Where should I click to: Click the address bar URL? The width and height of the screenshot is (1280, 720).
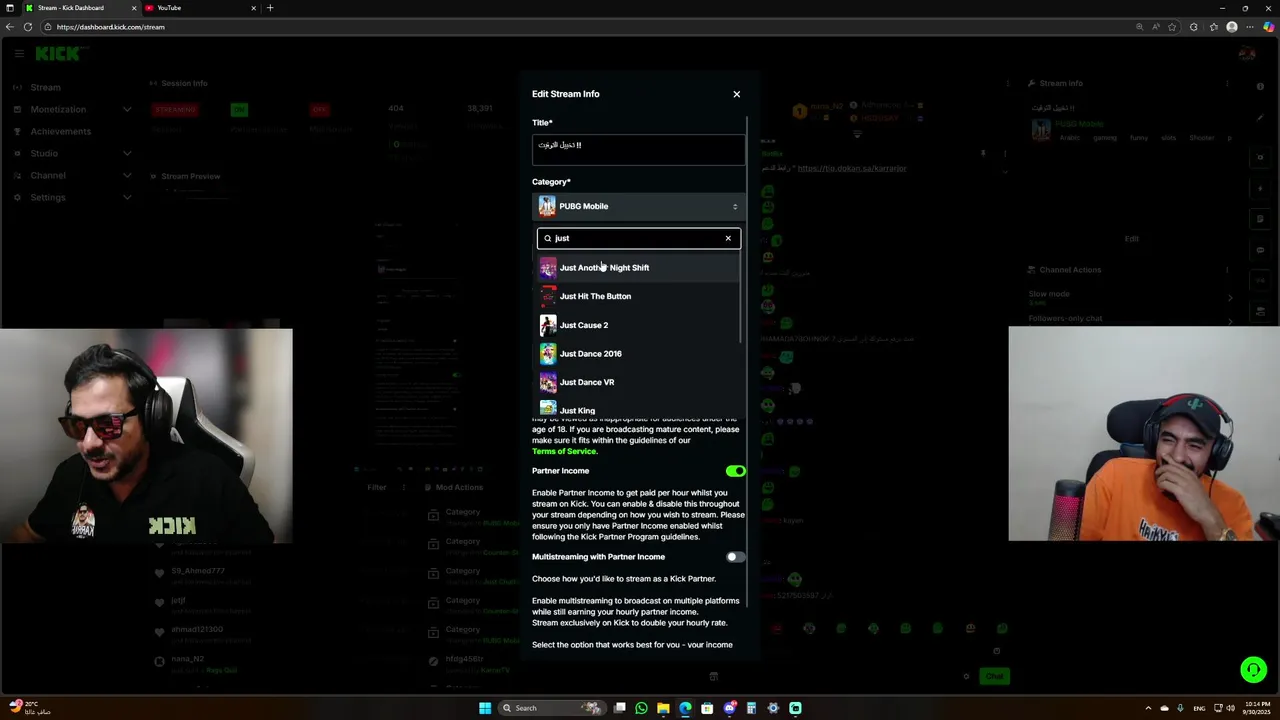pyautogui.click(x=111, y=27)
